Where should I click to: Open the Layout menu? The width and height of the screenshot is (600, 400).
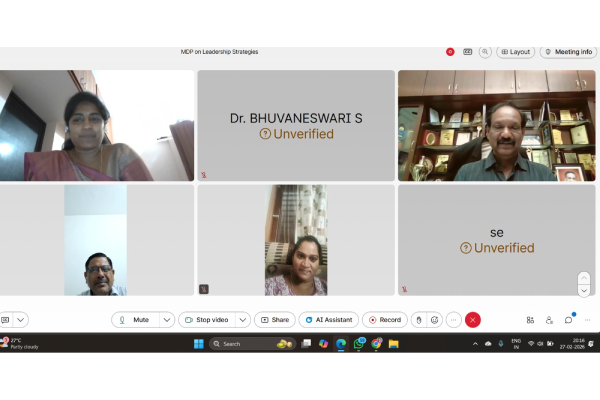coord(516,52)
